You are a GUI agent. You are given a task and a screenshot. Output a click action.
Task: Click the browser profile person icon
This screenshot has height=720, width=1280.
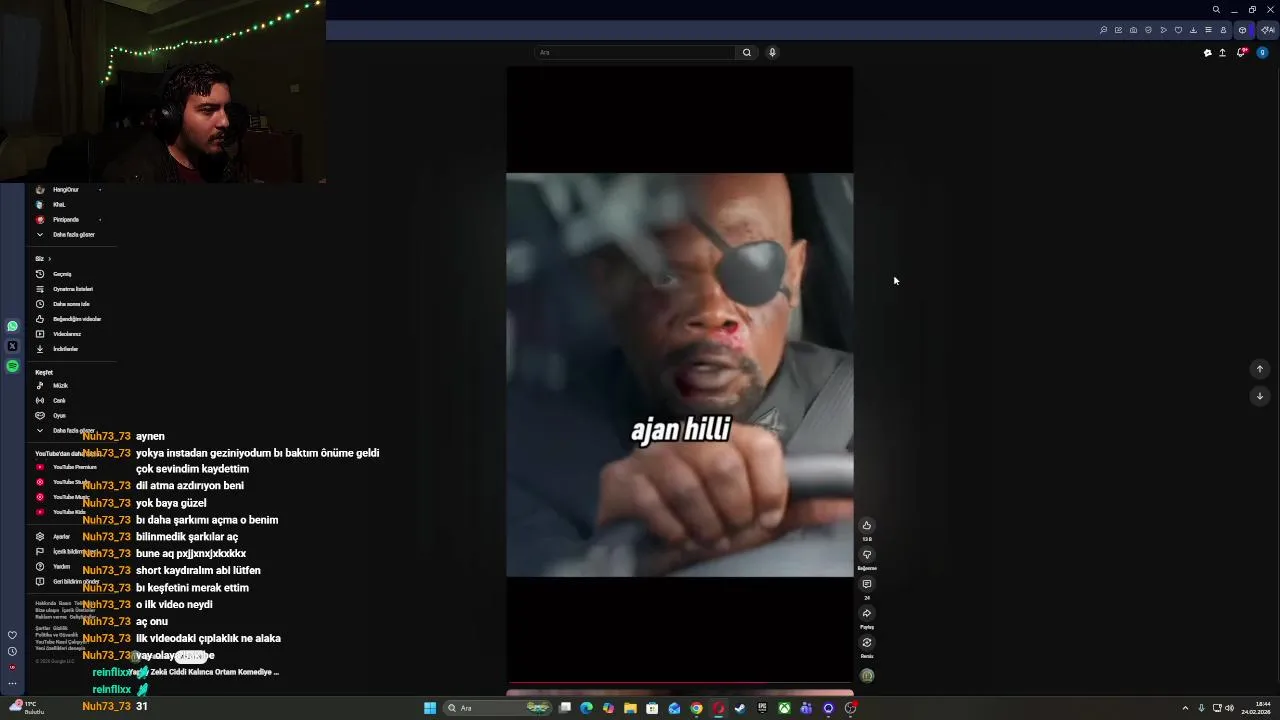[1223, 30]
